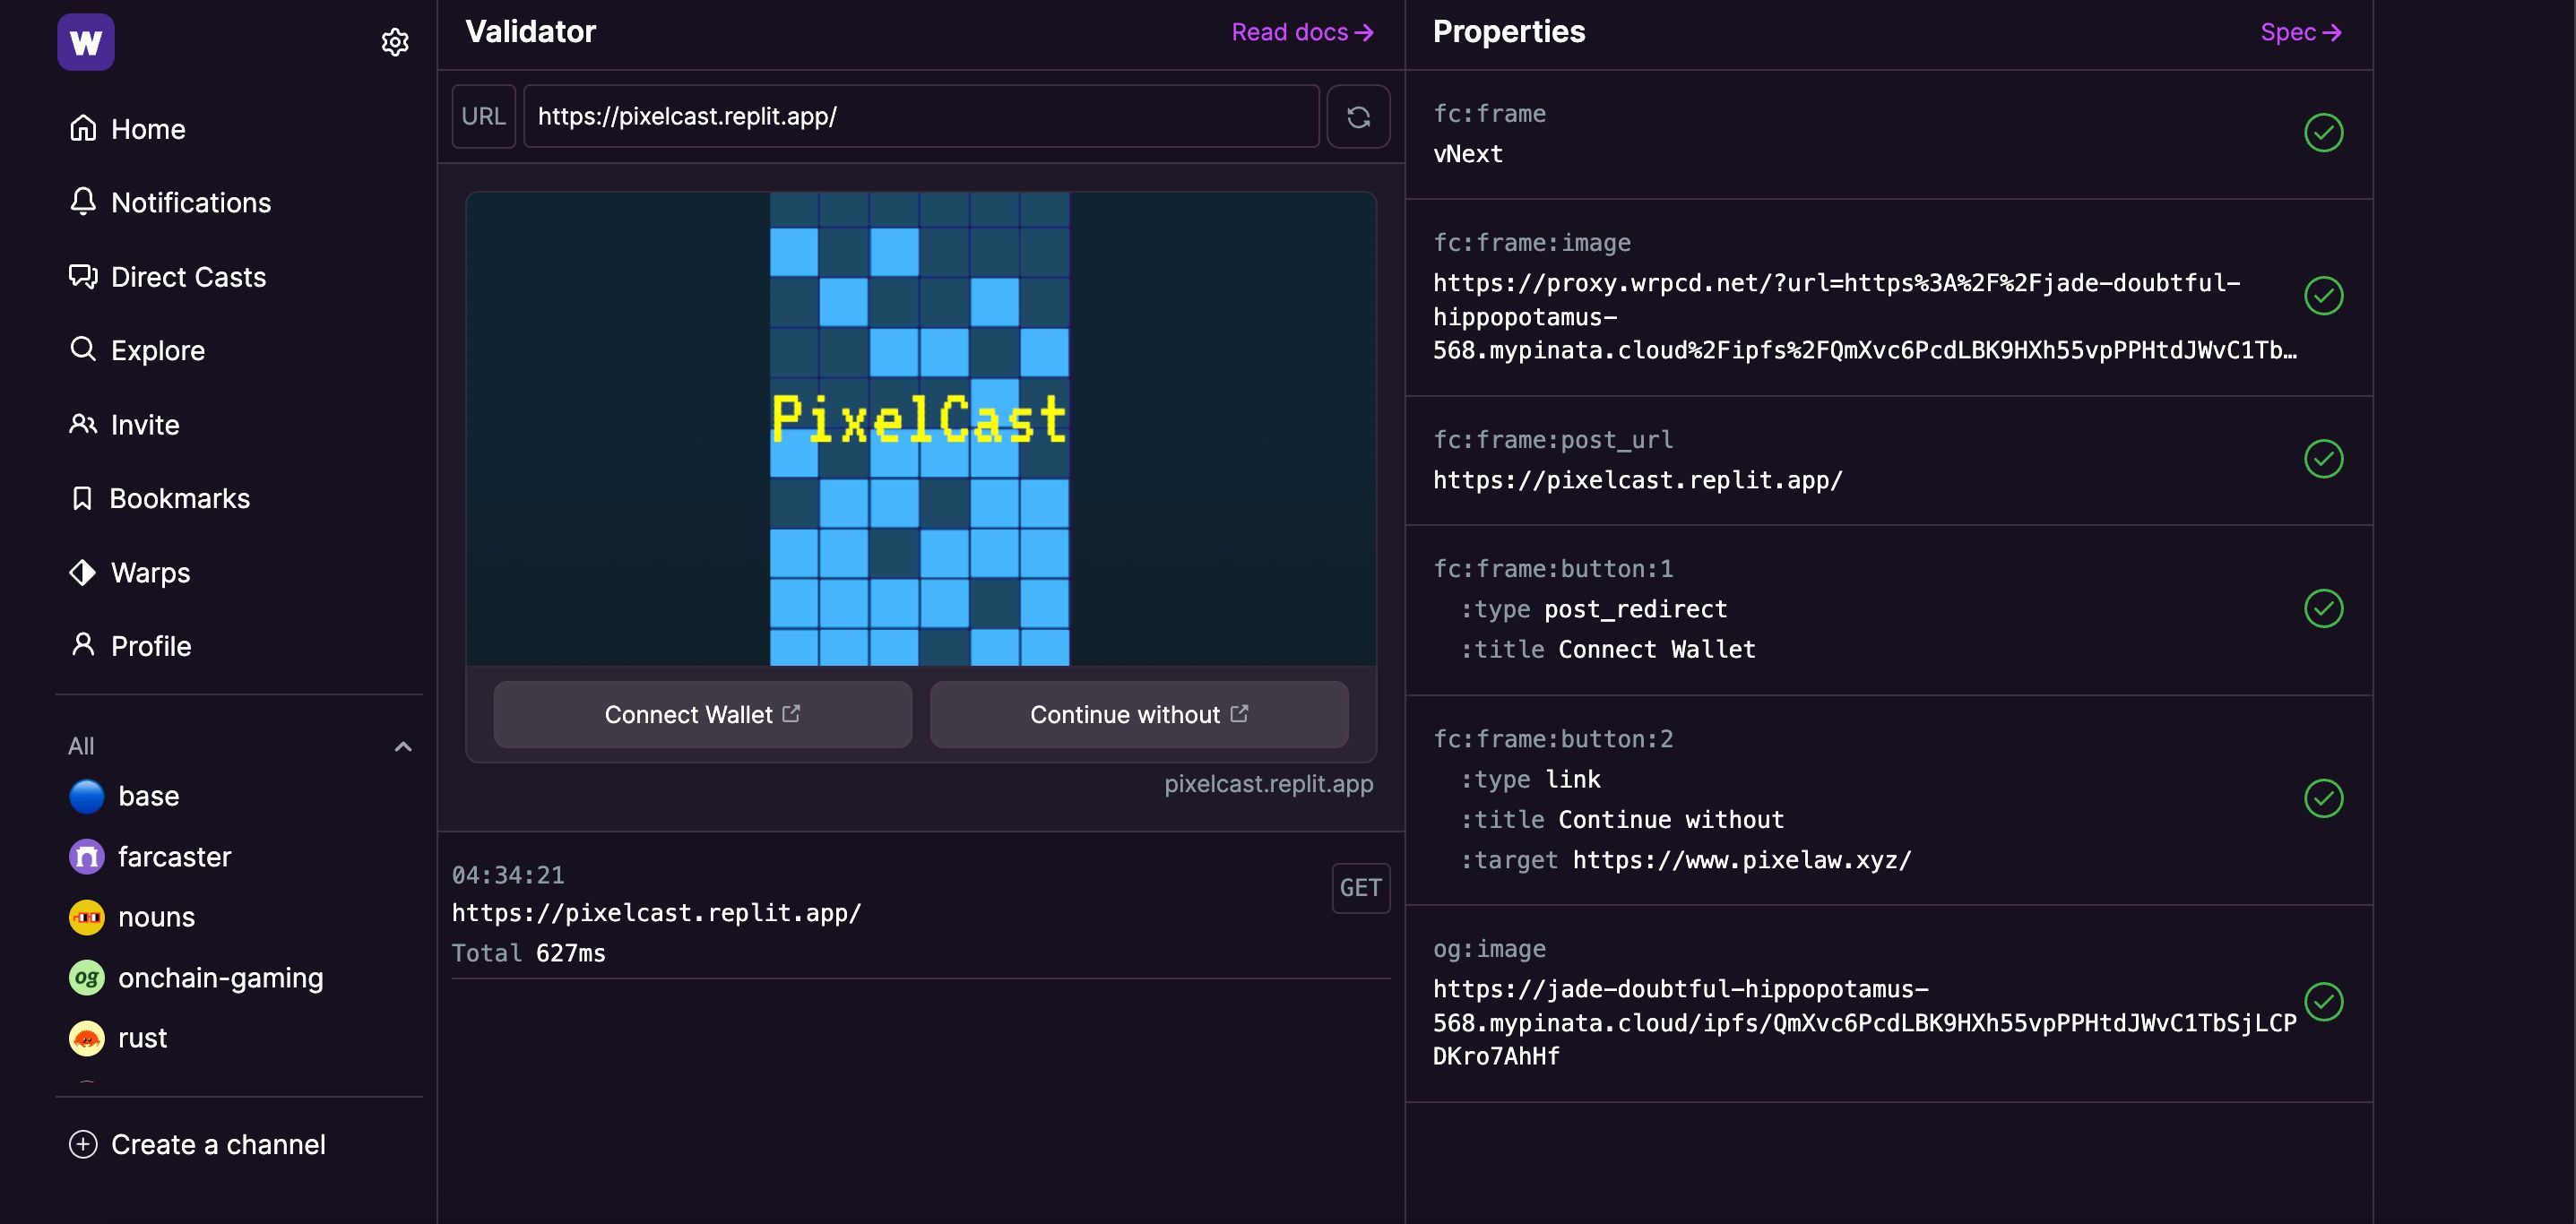Screen dimensions: 2576x1224
Task: Open settings gear icon
Action: point(395,42)
